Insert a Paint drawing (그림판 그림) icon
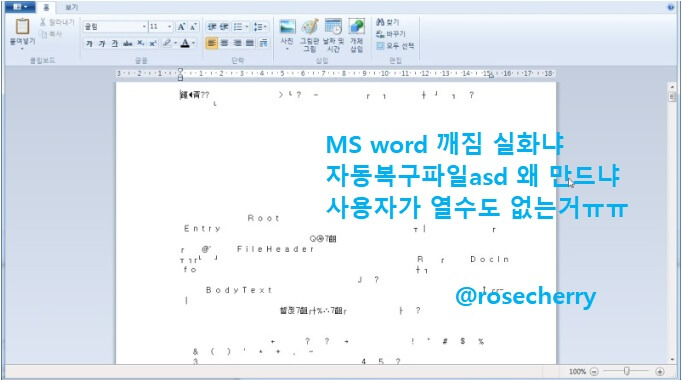Screen dimensions: 682x380 click(x=310, y=27)
